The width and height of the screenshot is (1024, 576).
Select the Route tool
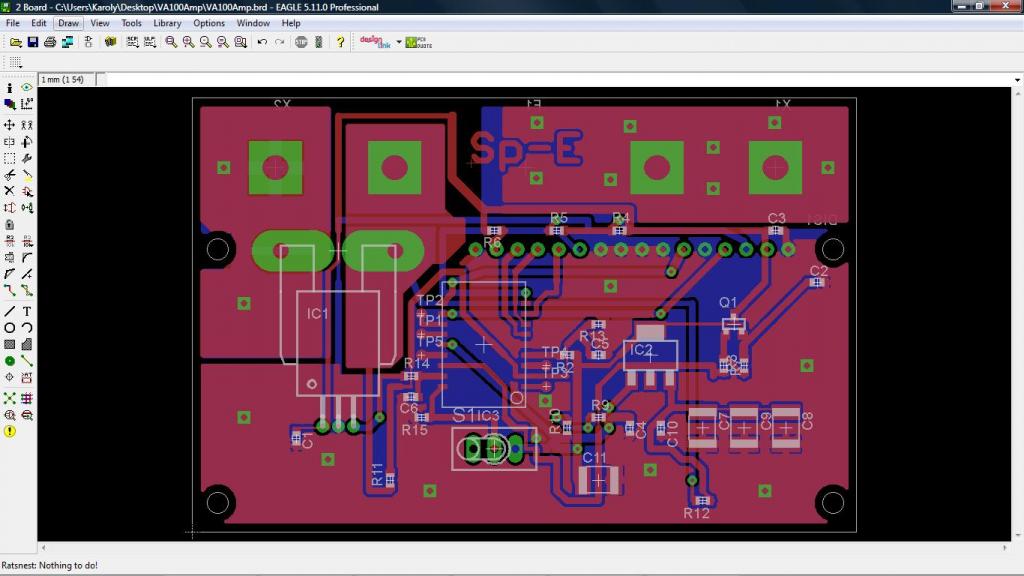10,290
